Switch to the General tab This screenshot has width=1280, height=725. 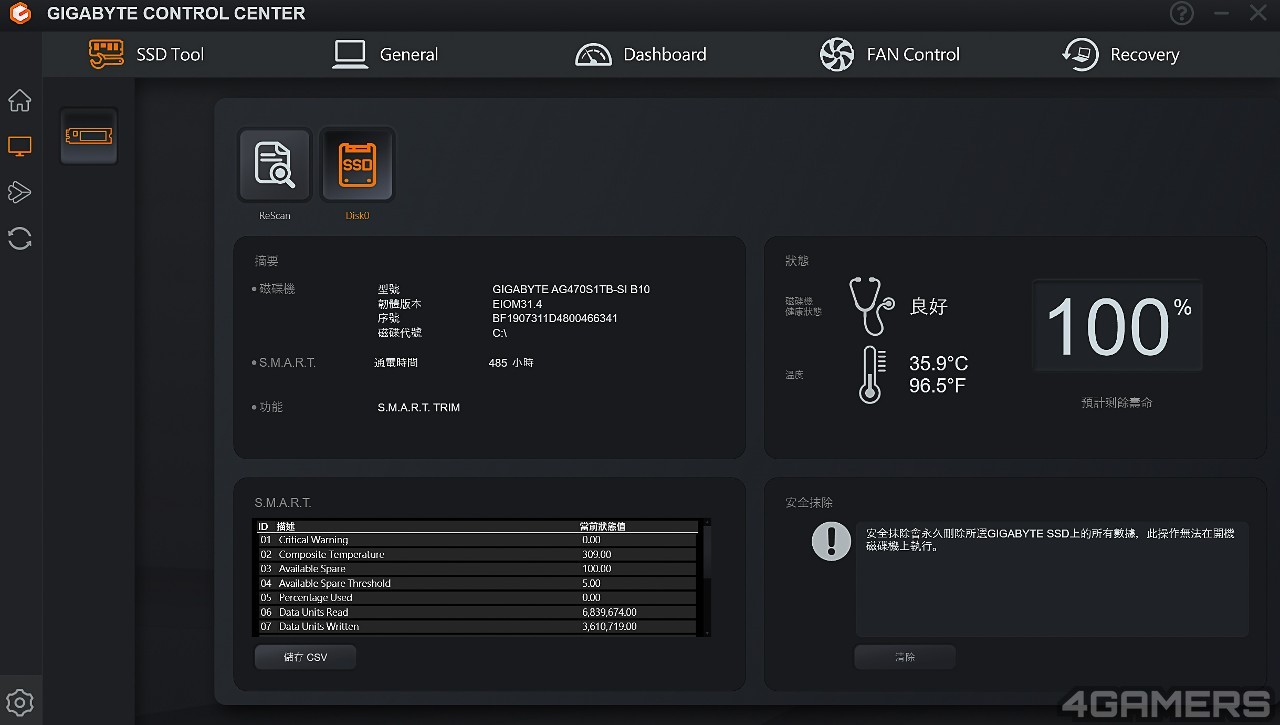(x=385, y=54)
